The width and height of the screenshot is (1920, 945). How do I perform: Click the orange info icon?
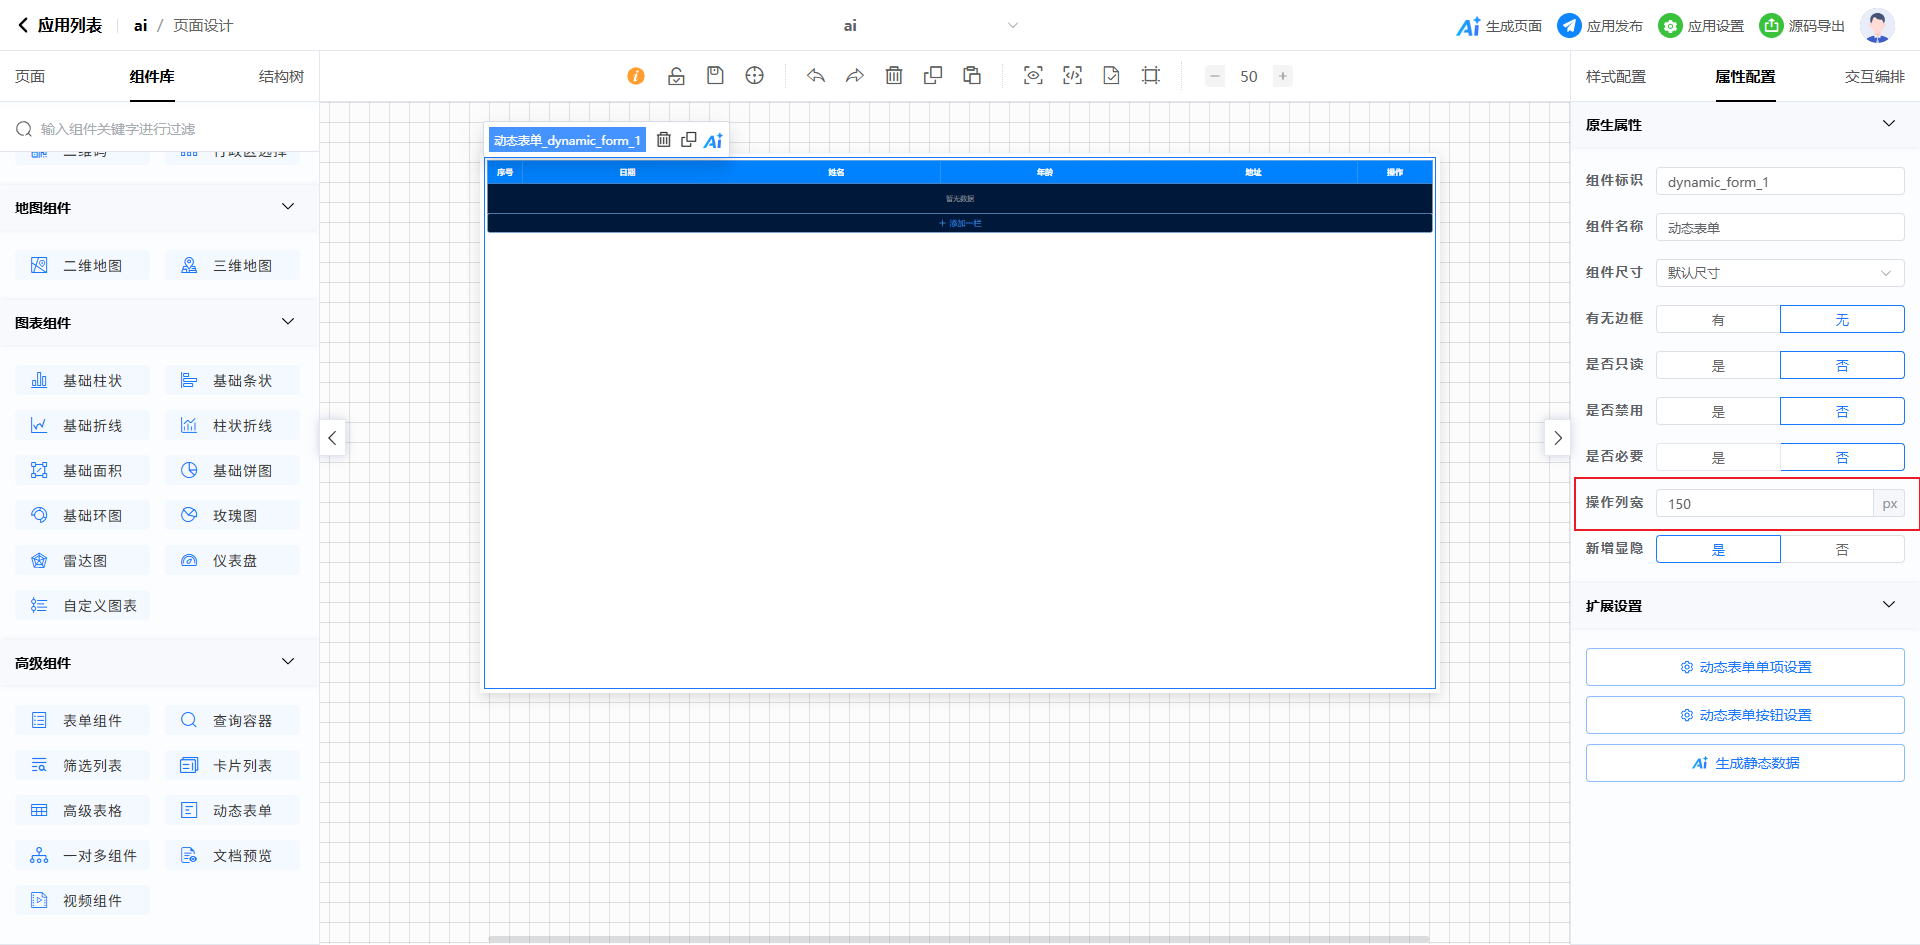click(x=636, y=76)
